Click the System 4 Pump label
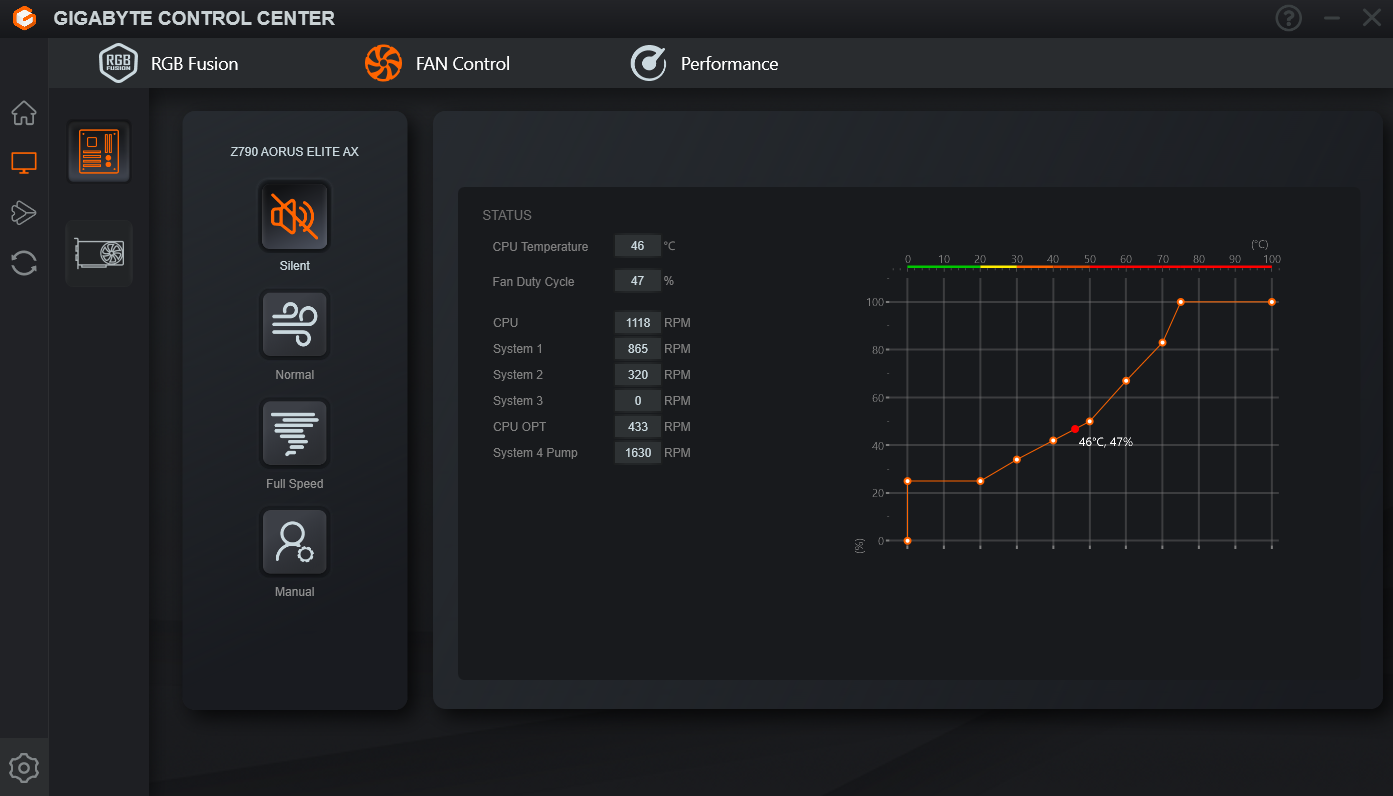This screenshot has height=796, width=1393. click(535, 453)
